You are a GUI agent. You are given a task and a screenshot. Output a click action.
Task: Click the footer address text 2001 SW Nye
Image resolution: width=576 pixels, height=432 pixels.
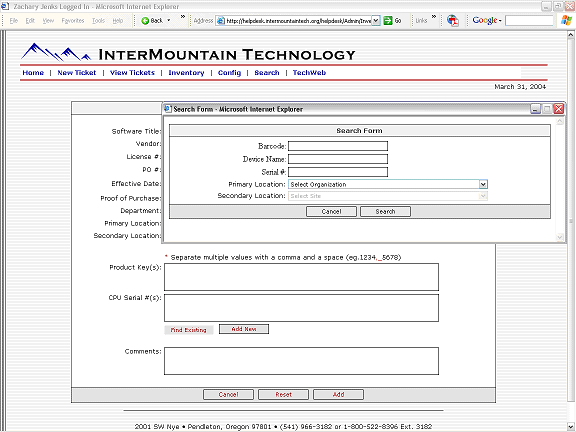tap(157, 427)
